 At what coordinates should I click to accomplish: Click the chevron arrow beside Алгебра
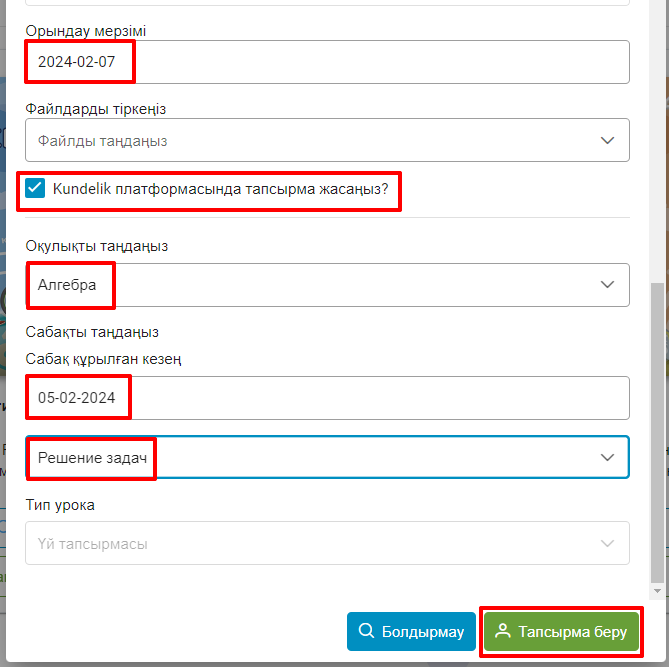607,285
